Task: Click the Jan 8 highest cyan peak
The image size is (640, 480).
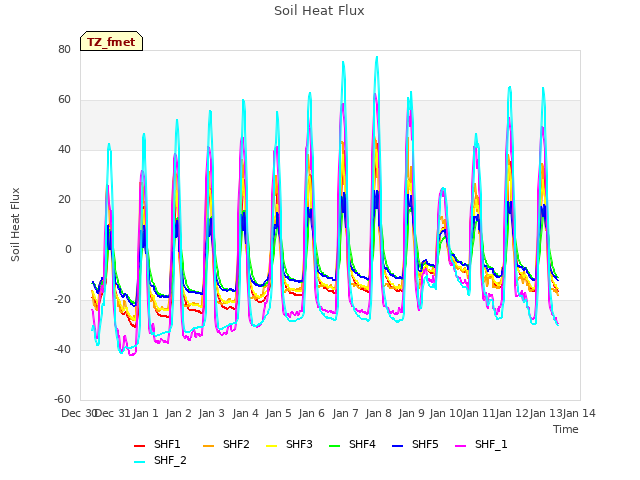Action: [377, 57]
